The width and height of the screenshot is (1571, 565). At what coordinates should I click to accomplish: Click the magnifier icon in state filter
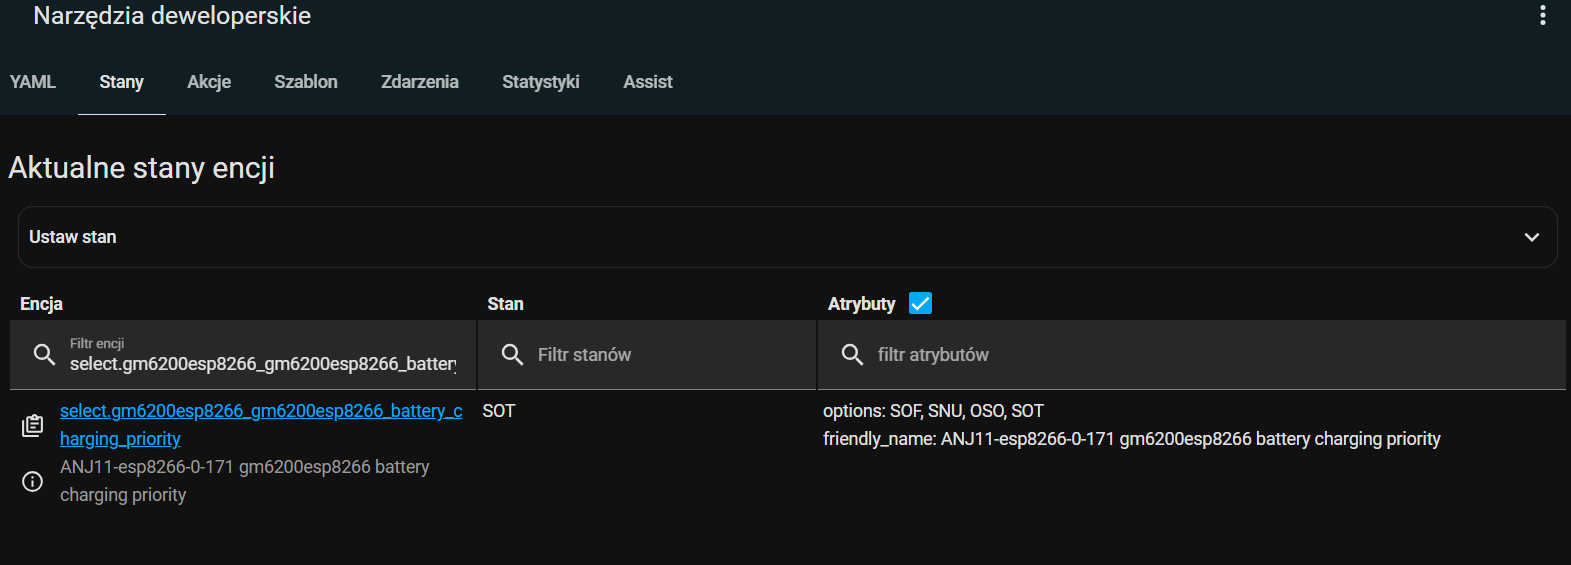click(512, 355)
